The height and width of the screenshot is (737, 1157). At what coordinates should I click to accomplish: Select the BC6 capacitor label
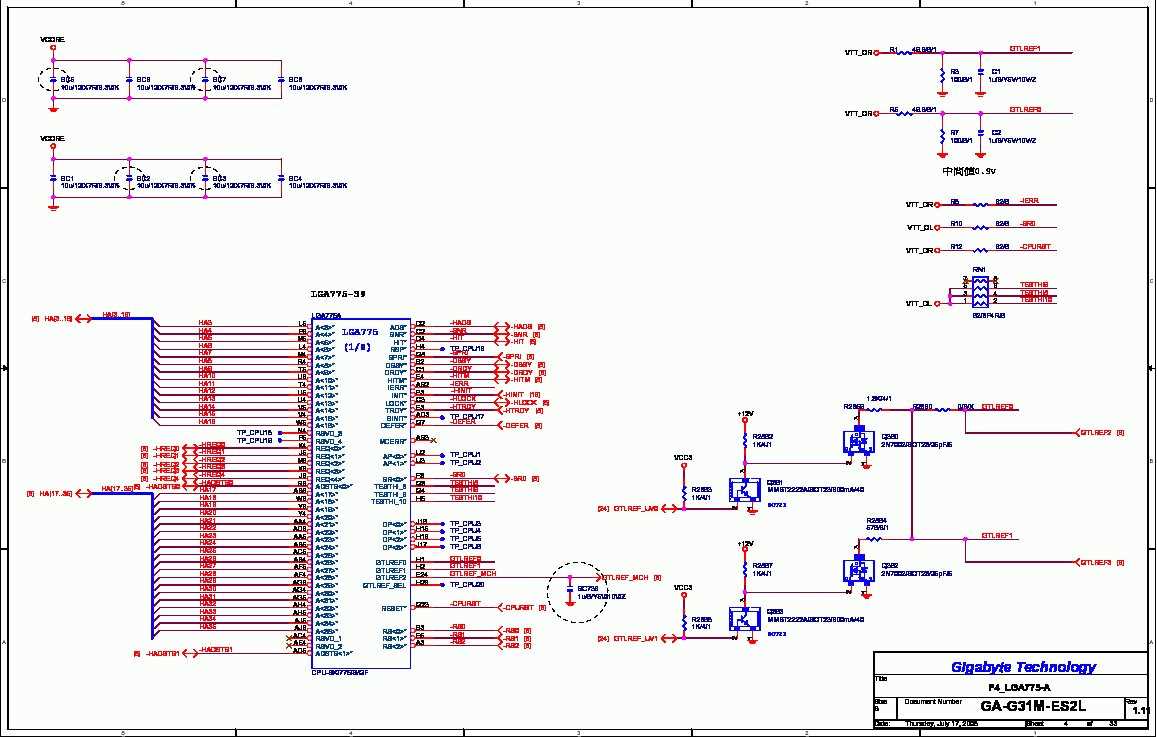(143, 79)
